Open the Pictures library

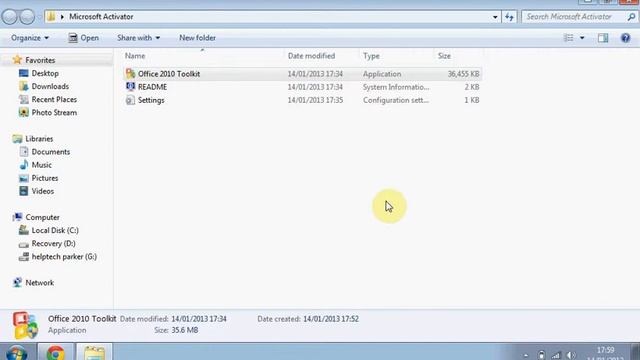(x=44, y=178)
